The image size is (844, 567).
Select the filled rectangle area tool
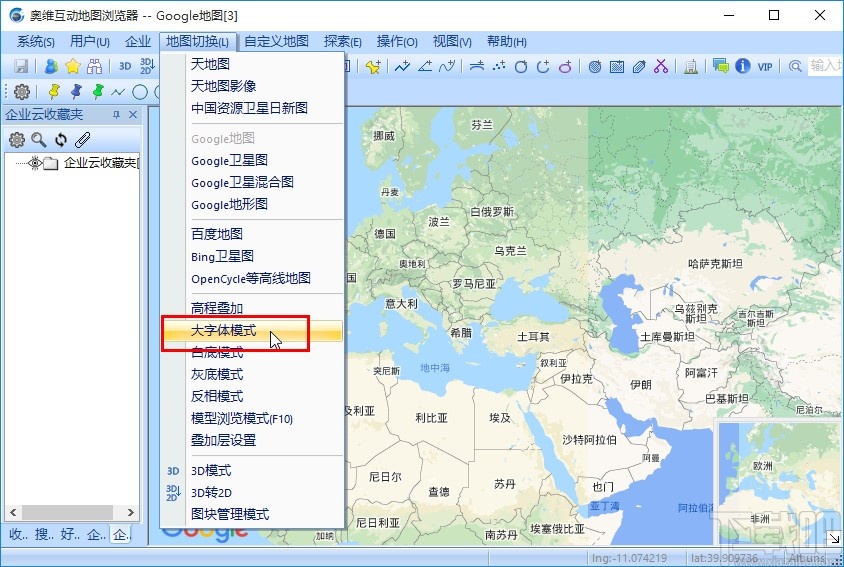click(x=617, y=66)
